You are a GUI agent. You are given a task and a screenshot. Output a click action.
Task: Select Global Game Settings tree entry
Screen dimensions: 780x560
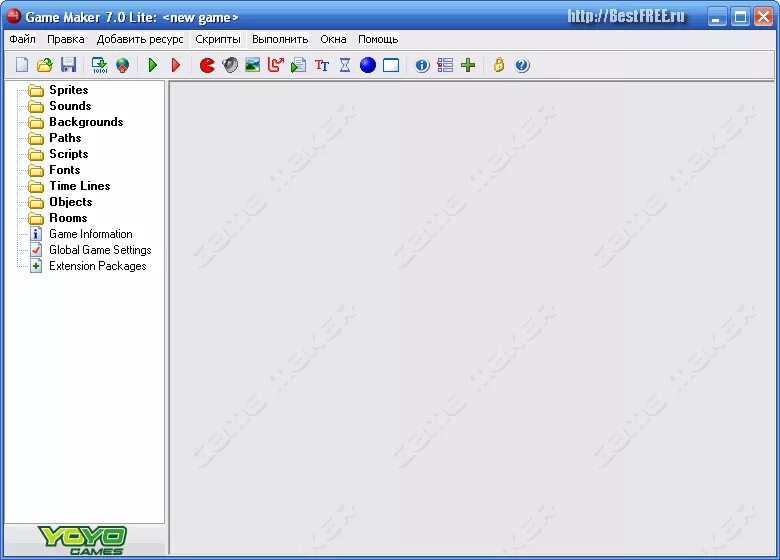(100, 250)
